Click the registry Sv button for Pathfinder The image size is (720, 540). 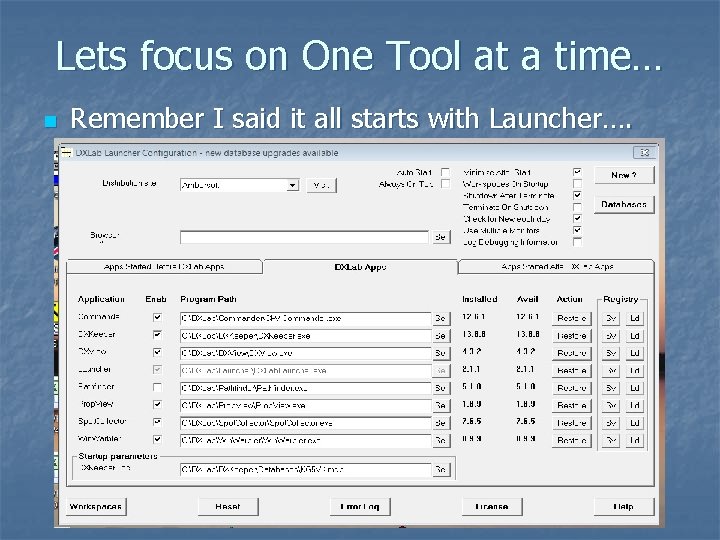click(611, 388)
